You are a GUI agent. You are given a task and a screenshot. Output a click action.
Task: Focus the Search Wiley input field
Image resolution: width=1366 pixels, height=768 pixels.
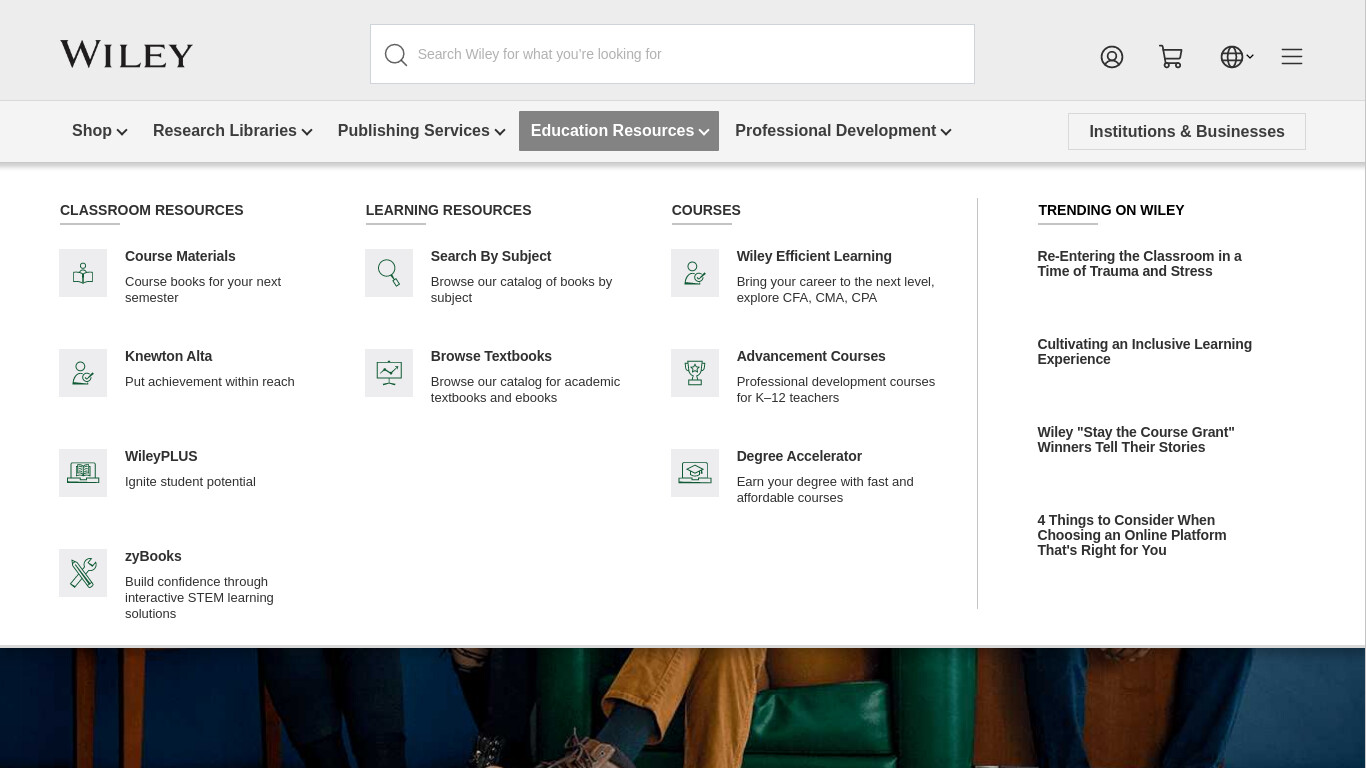[672, 54]
